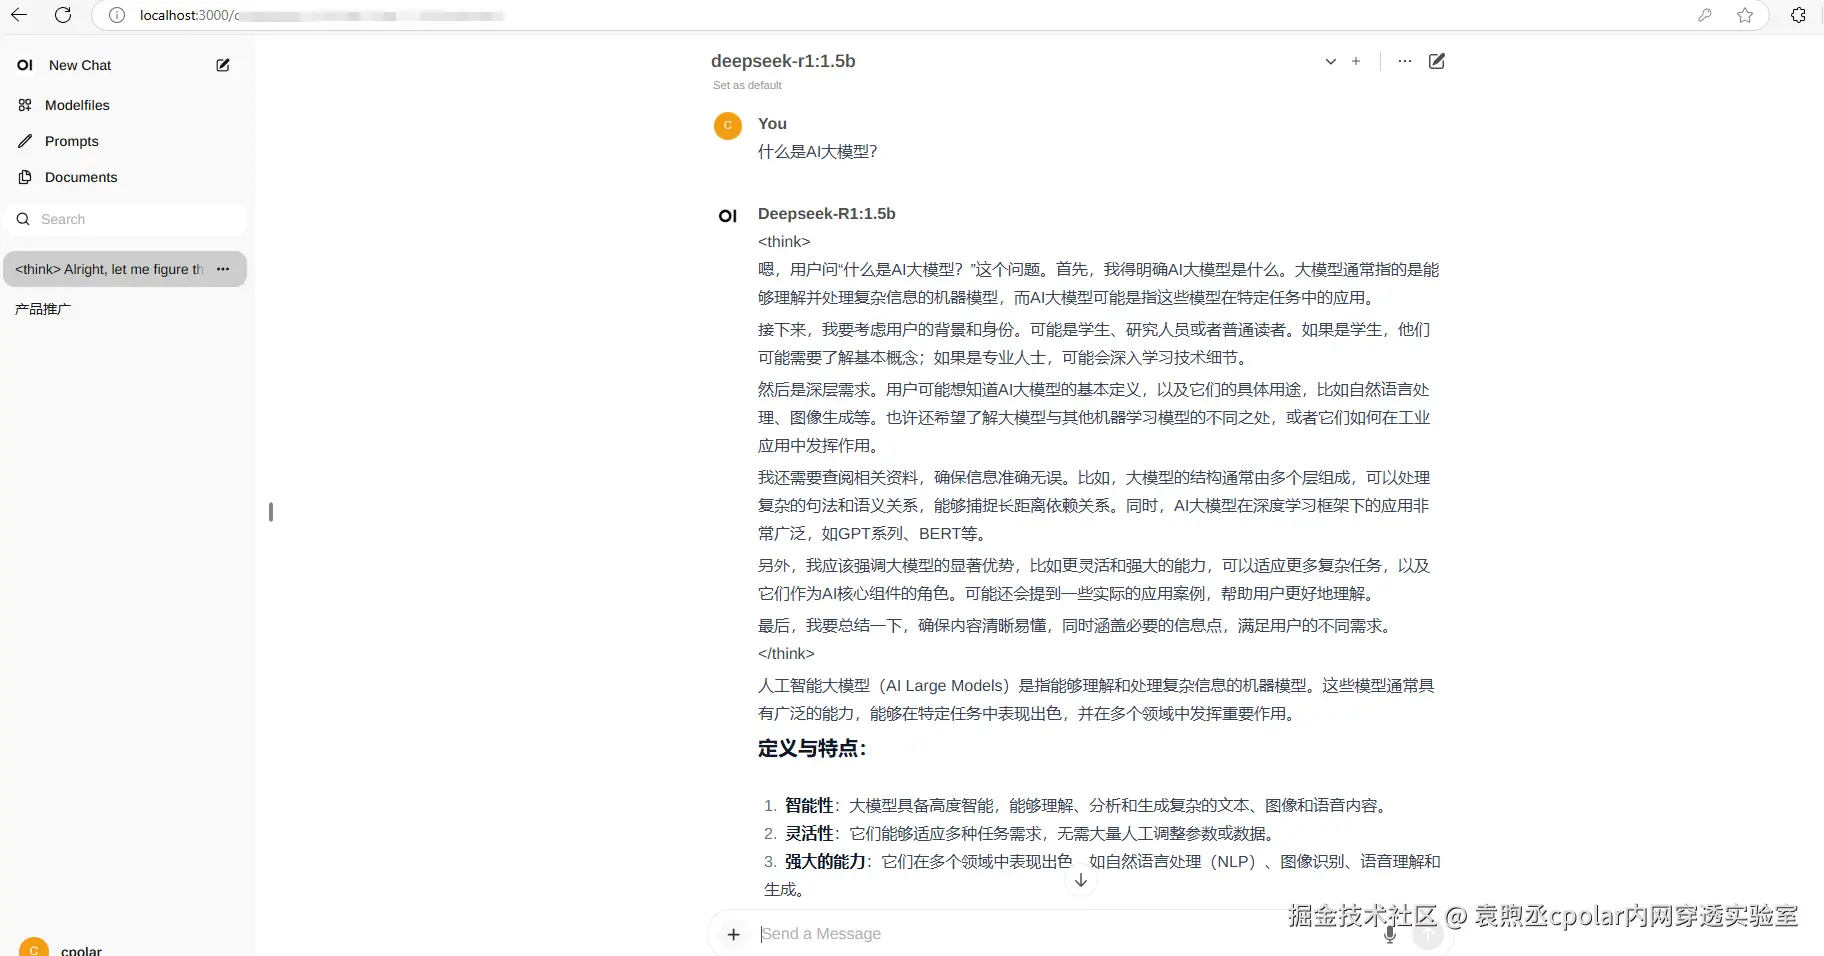
Task: Collapse sidebar using the handle bar
Action: 271,512
